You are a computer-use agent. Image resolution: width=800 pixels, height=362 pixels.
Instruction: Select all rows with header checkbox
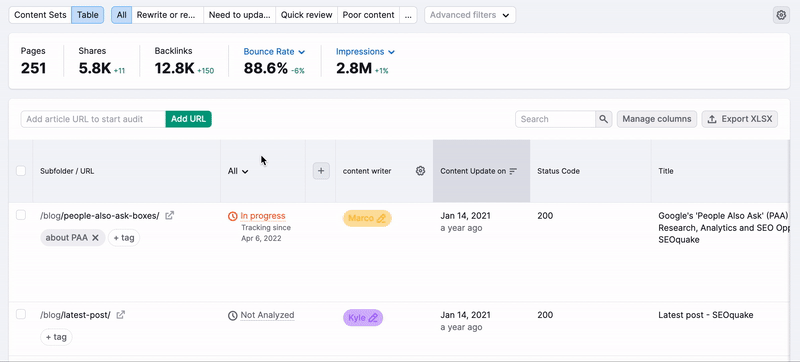click(21, 171)
